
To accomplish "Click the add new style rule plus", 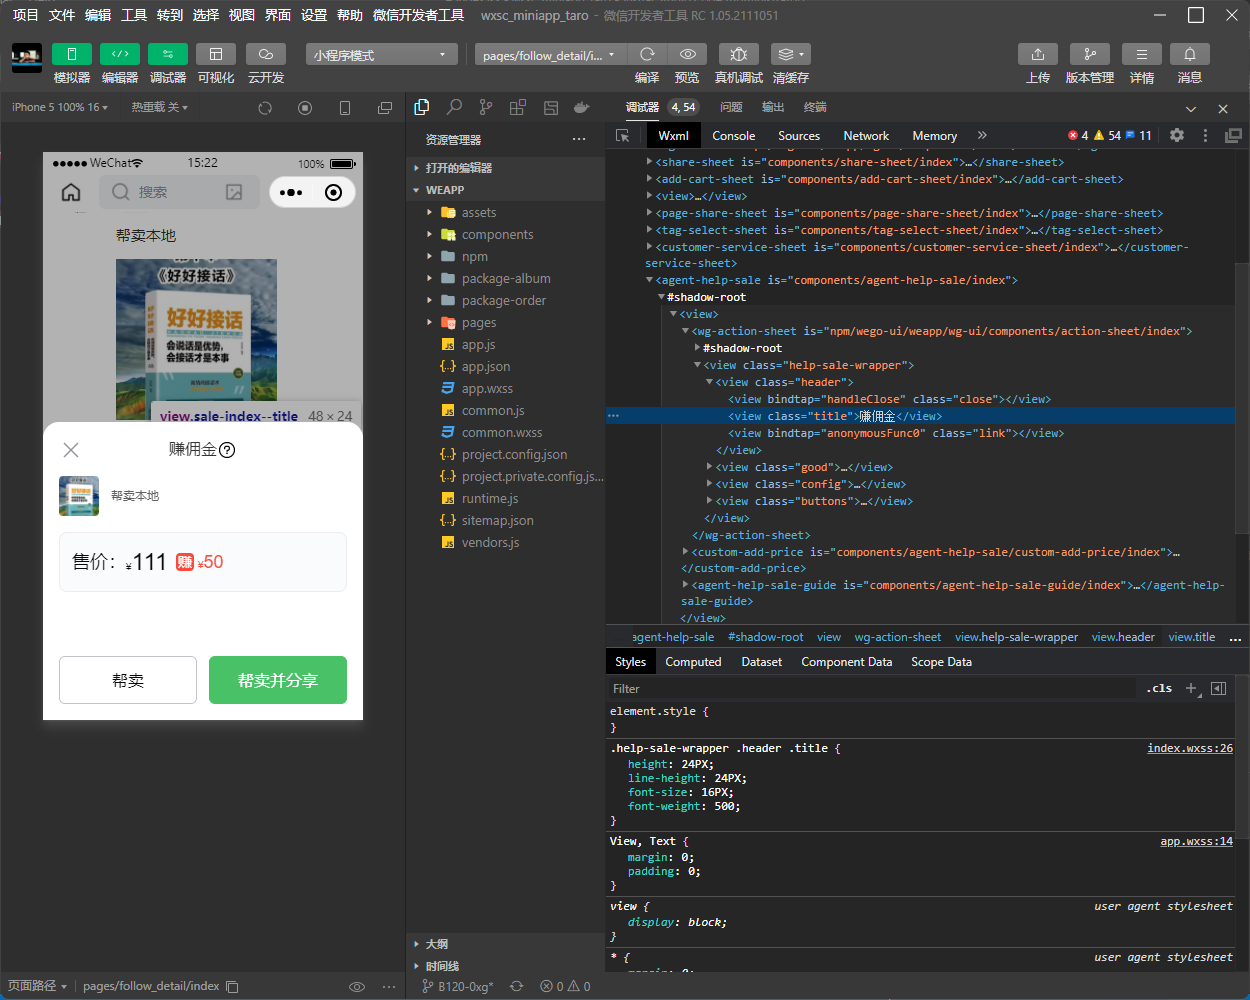I will point(1192,688).
